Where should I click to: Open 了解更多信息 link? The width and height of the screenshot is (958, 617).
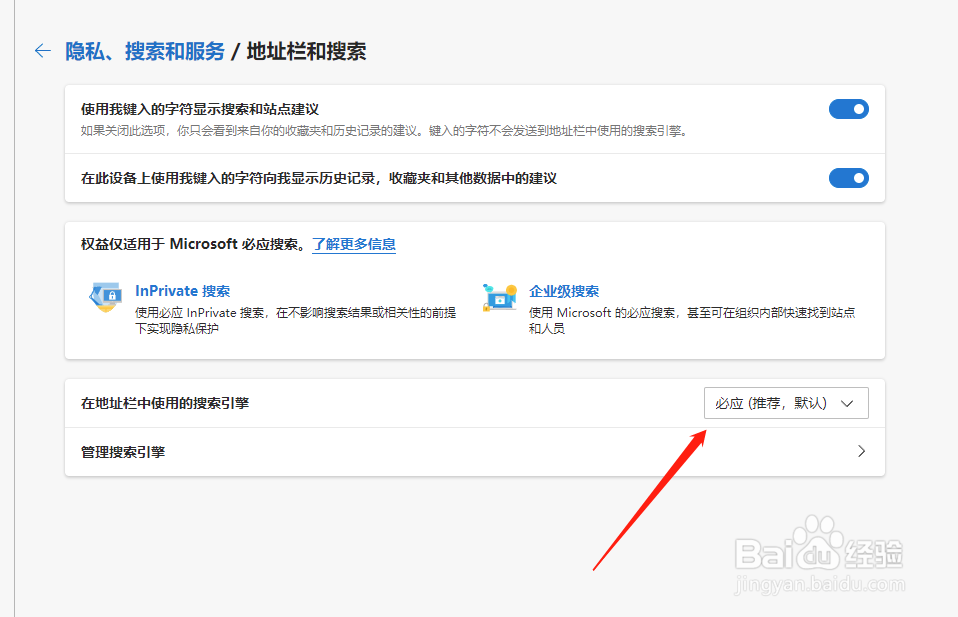[354, 244]
